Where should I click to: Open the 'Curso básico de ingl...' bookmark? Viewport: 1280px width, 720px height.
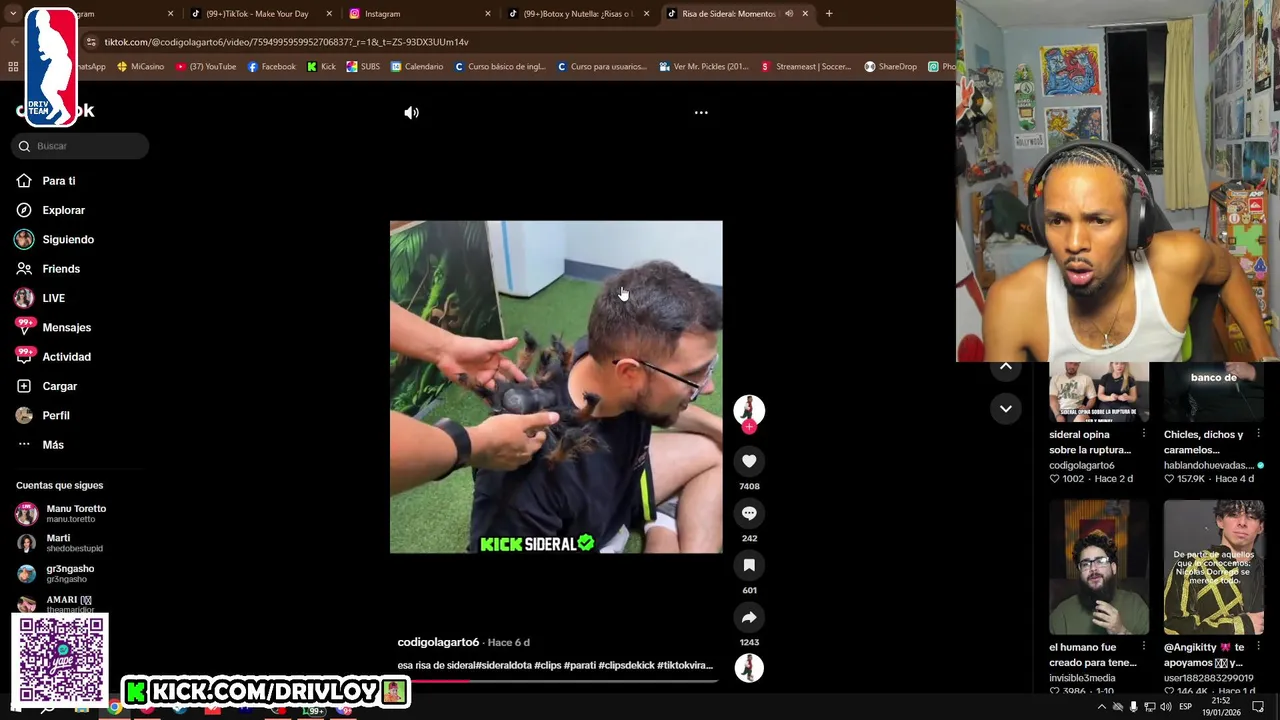pos(500,67)
